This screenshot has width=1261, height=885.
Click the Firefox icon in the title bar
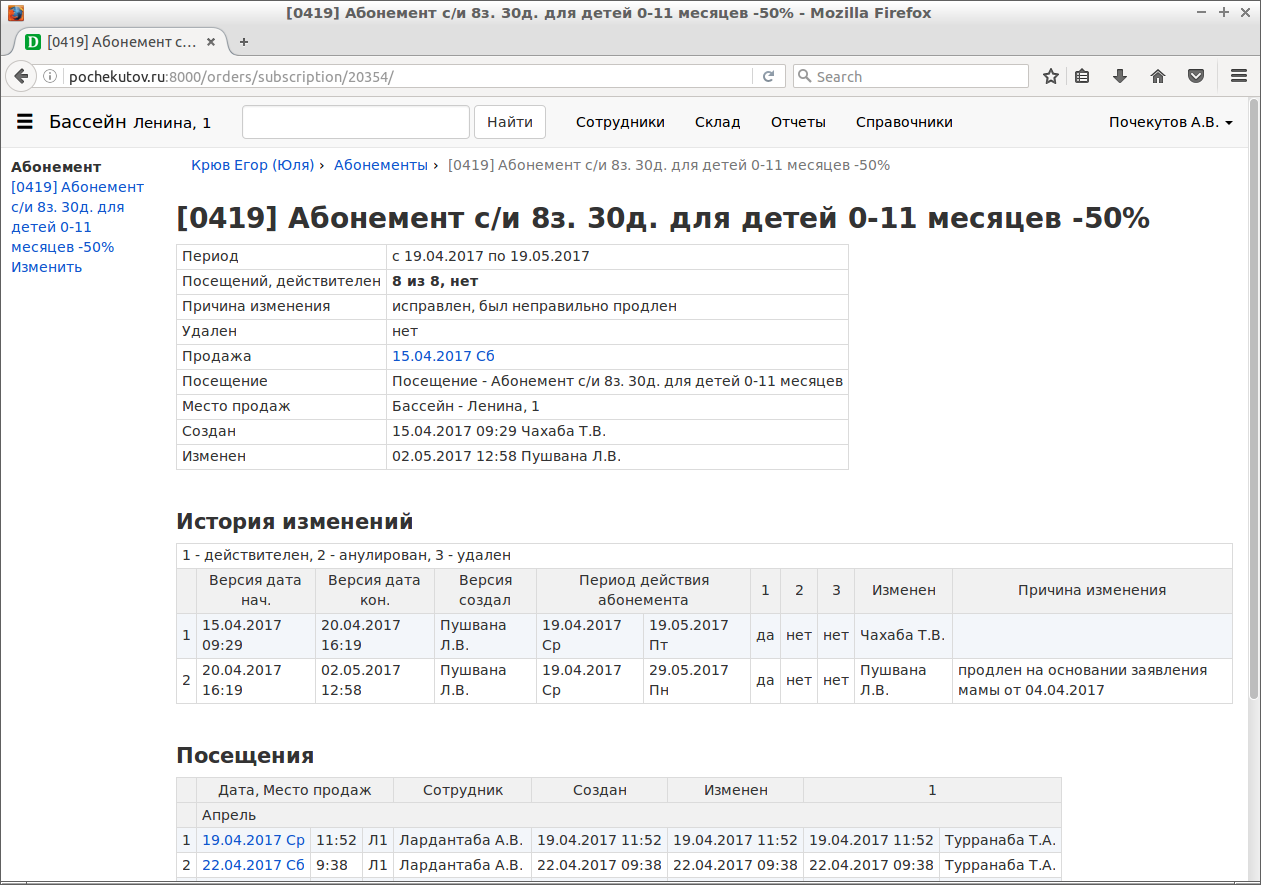[15, 13]
